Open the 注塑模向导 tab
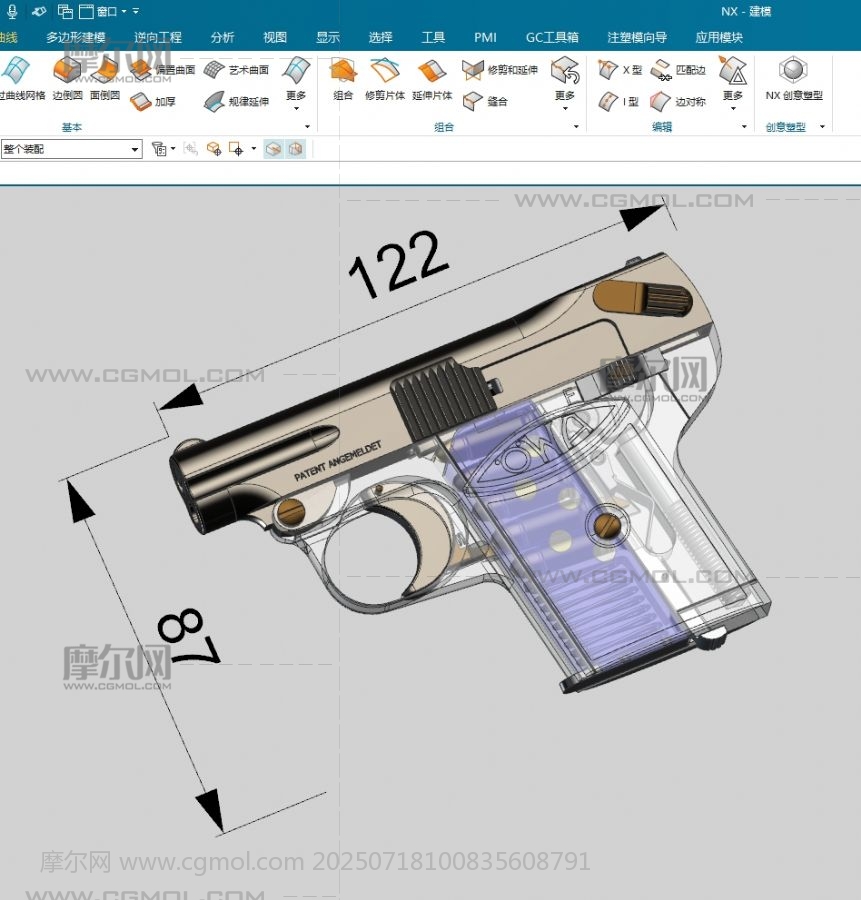Screen dimensions: 861x900 click(x=637, y=37)
